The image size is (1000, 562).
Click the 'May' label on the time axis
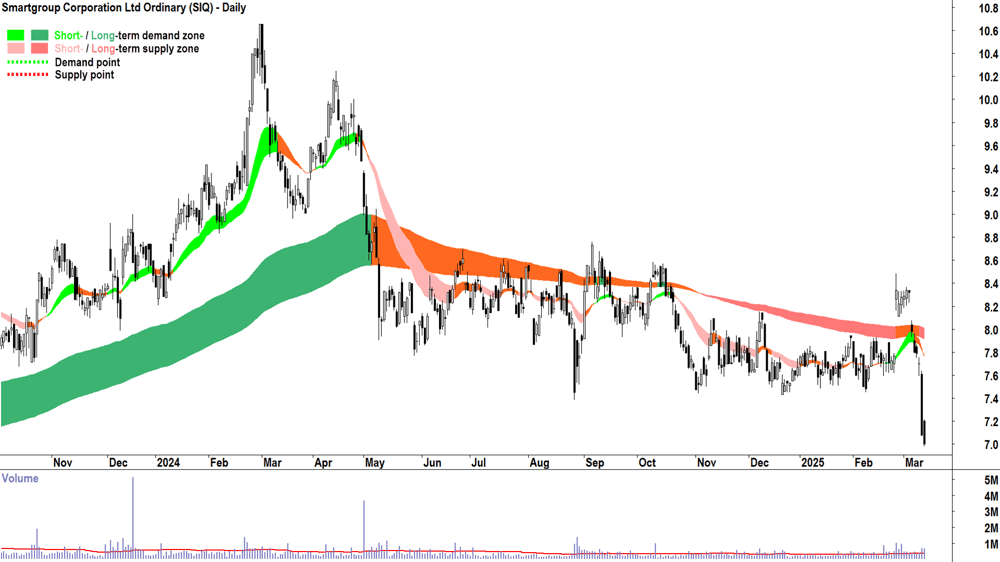tap(375, 462)
